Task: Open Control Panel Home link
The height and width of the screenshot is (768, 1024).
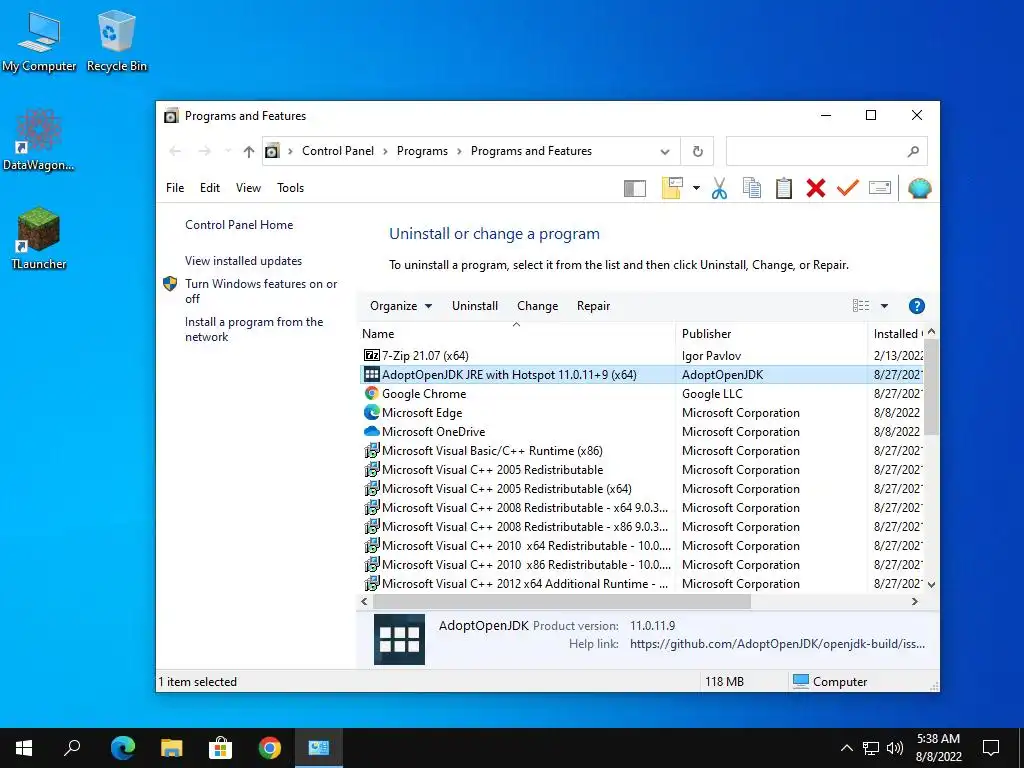Action: coord(239,225)
